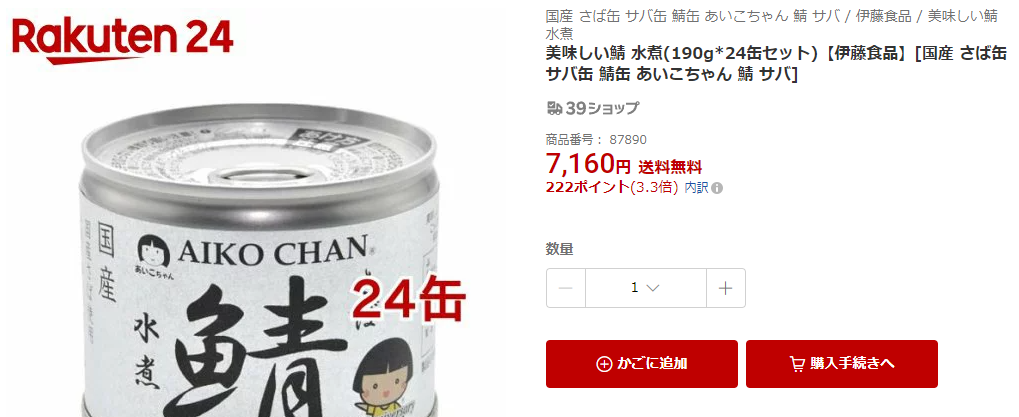Click the truck icon beside 39ショップ
The width and height of the screenshot is (1019, 417).
554,108
